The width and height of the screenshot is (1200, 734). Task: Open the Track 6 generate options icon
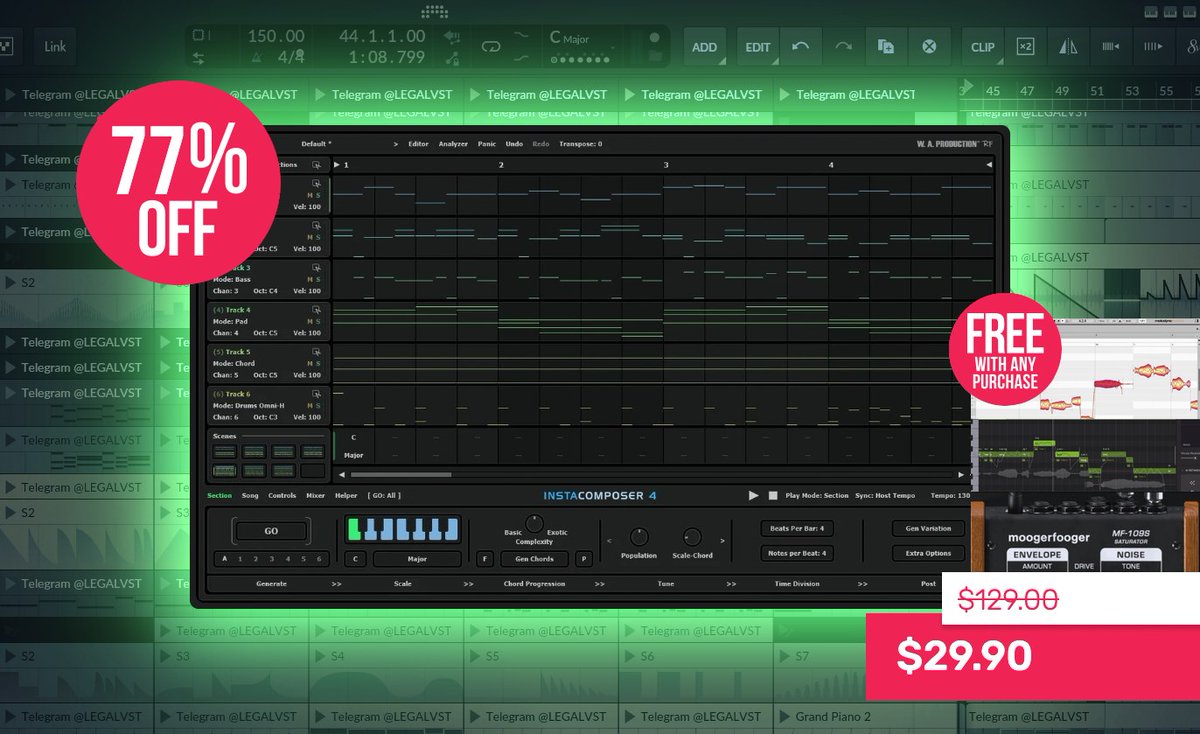tap(316, 394)
